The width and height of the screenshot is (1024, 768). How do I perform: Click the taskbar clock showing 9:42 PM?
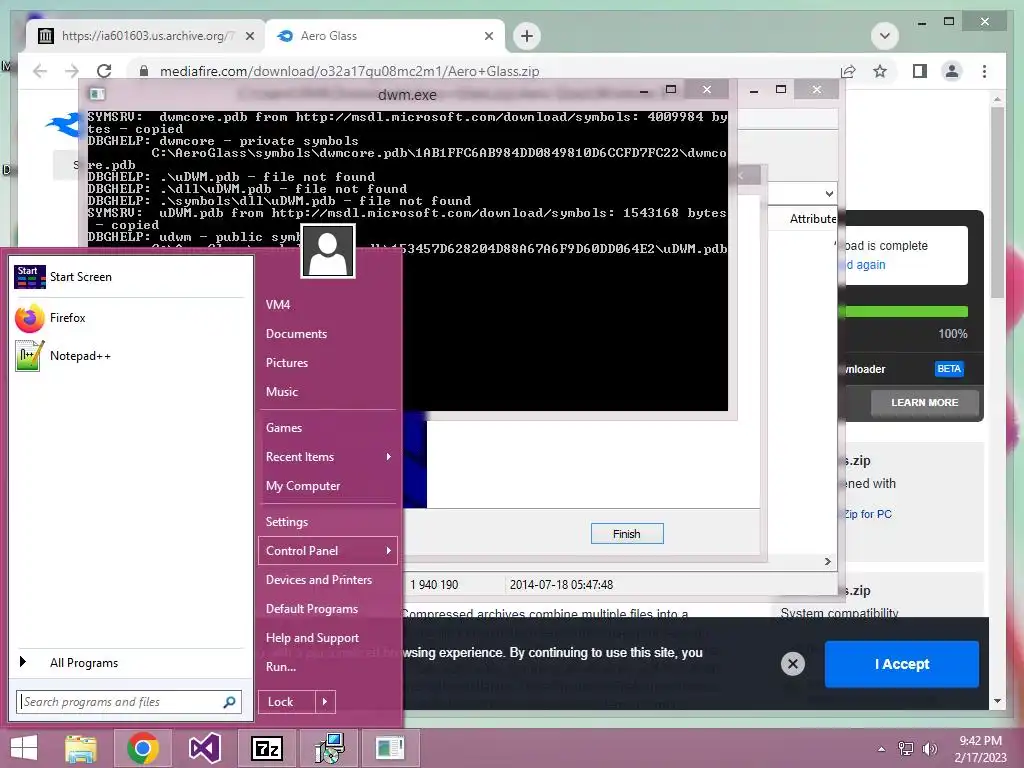click(x=980, y=749)
